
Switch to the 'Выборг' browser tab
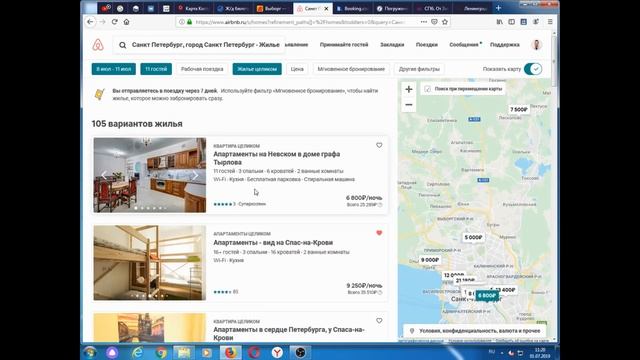coord(273,8)
